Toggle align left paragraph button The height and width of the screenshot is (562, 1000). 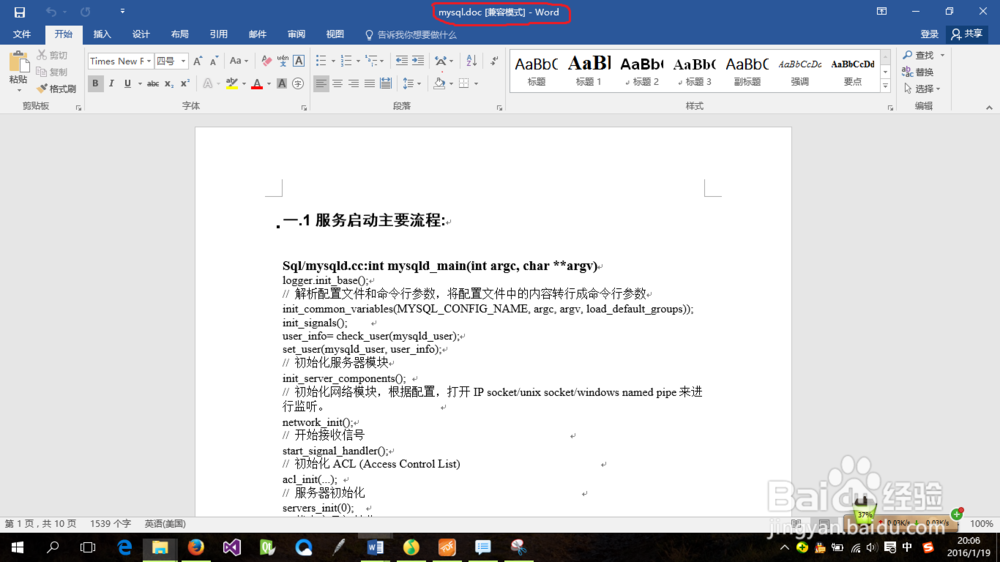tap(321, 84)
